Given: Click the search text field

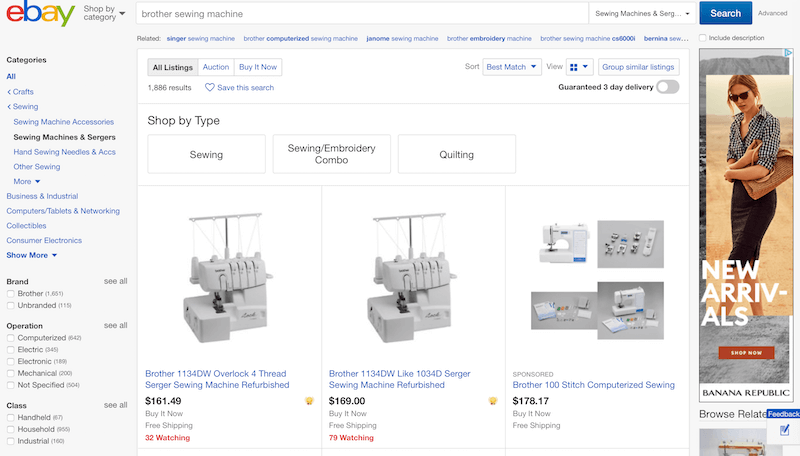Looking at the screenshot, I should coord(362,14).
